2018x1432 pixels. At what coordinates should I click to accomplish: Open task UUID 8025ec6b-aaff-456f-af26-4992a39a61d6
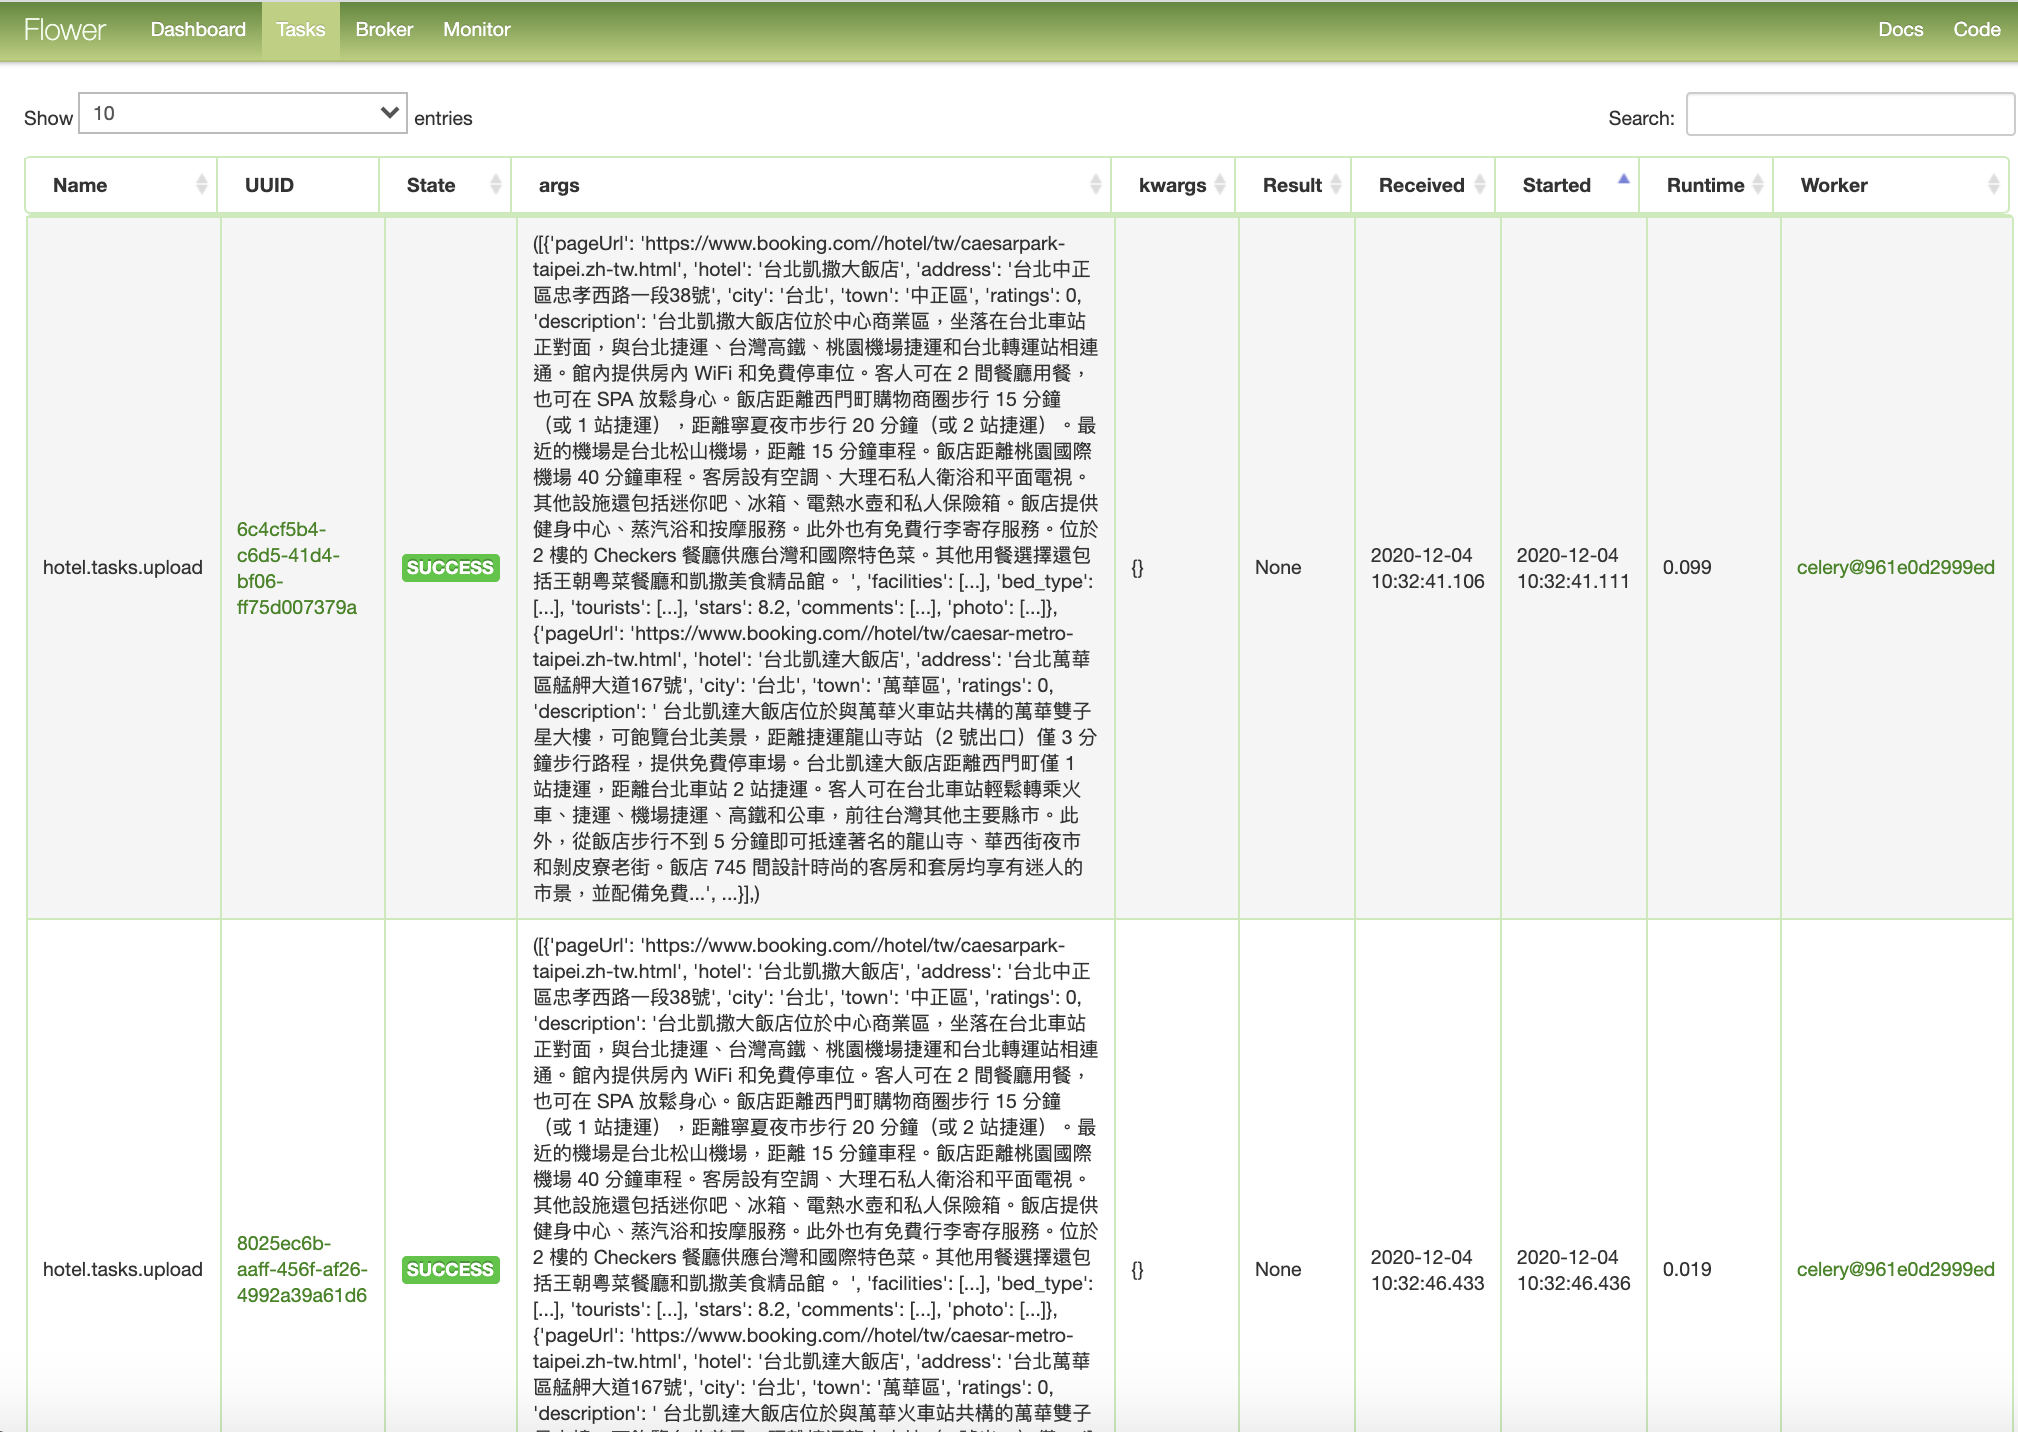coord(302,1269)
